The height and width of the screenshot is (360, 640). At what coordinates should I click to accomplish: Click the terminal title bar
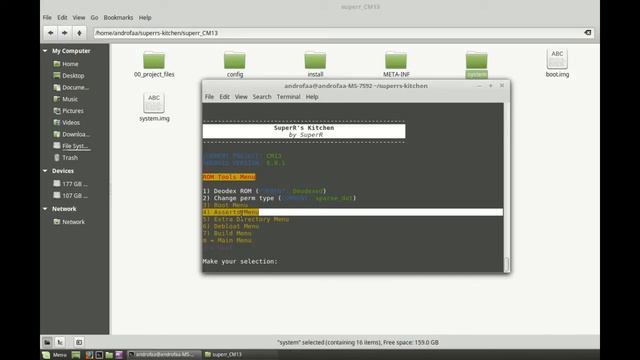[x=356, y=86]
